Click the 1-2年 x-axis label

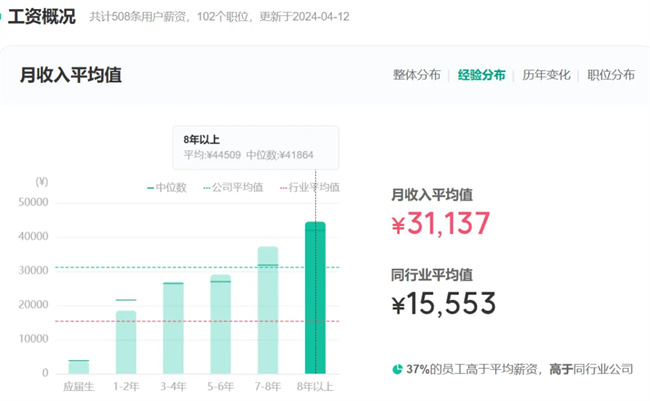tap(126, 386)
